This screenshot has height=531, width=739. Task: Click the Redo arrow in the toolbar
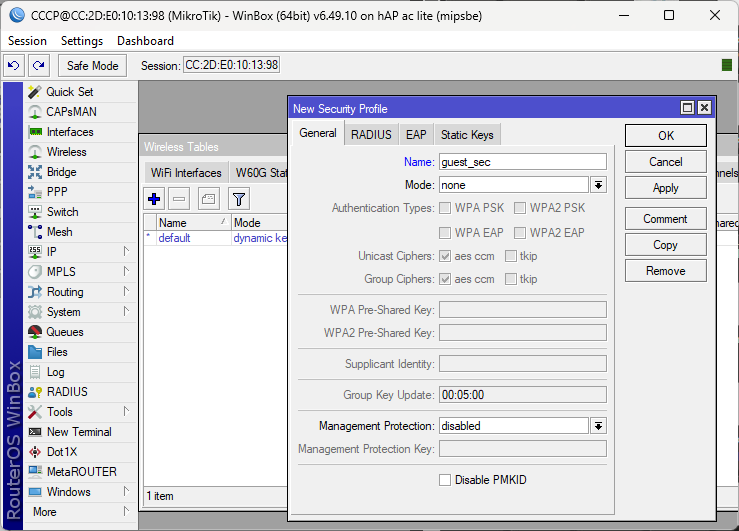pos(39,65)
